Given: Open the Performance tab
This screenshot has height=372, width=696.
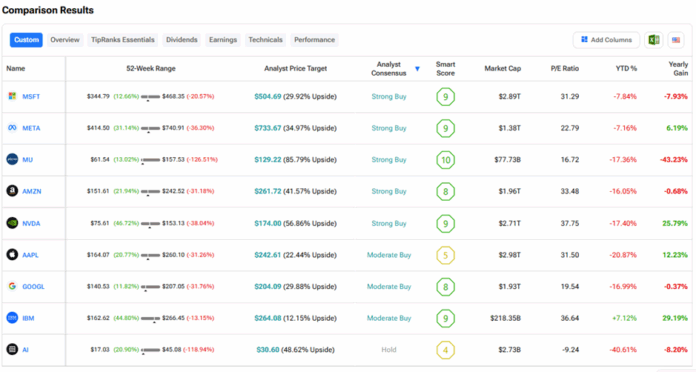Looking at the screenshot, I should click(x=314, y=40).
